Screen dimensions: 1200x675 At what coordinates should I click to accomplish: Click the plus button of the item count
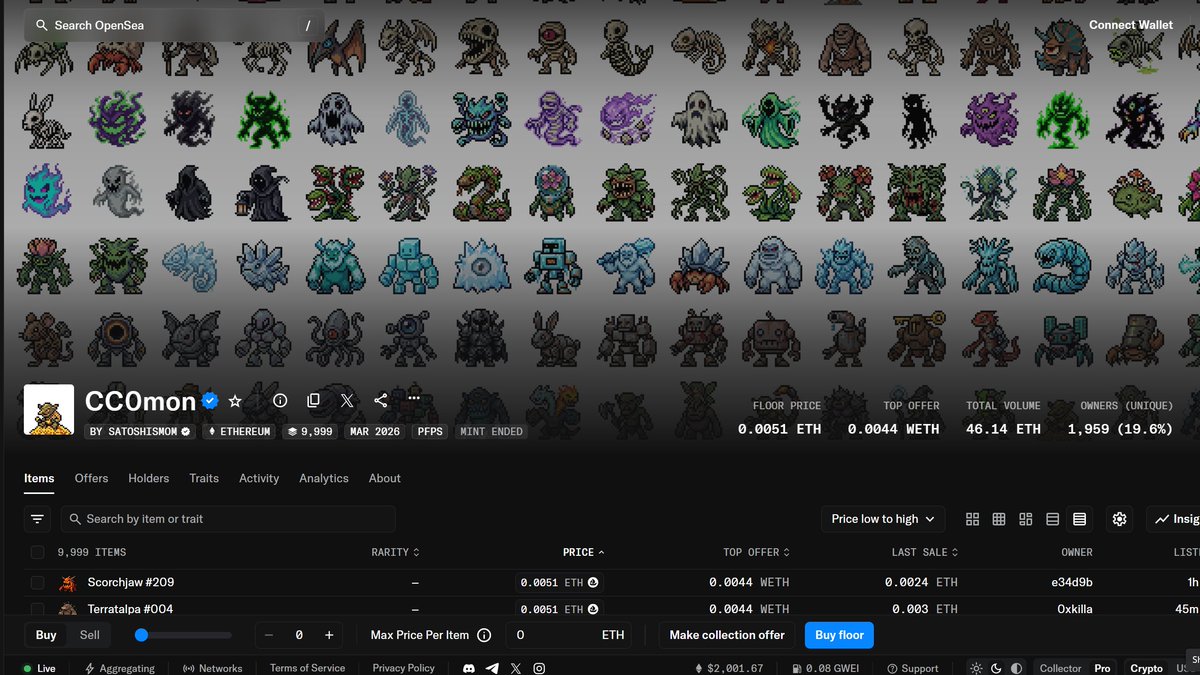coord(329,635)
